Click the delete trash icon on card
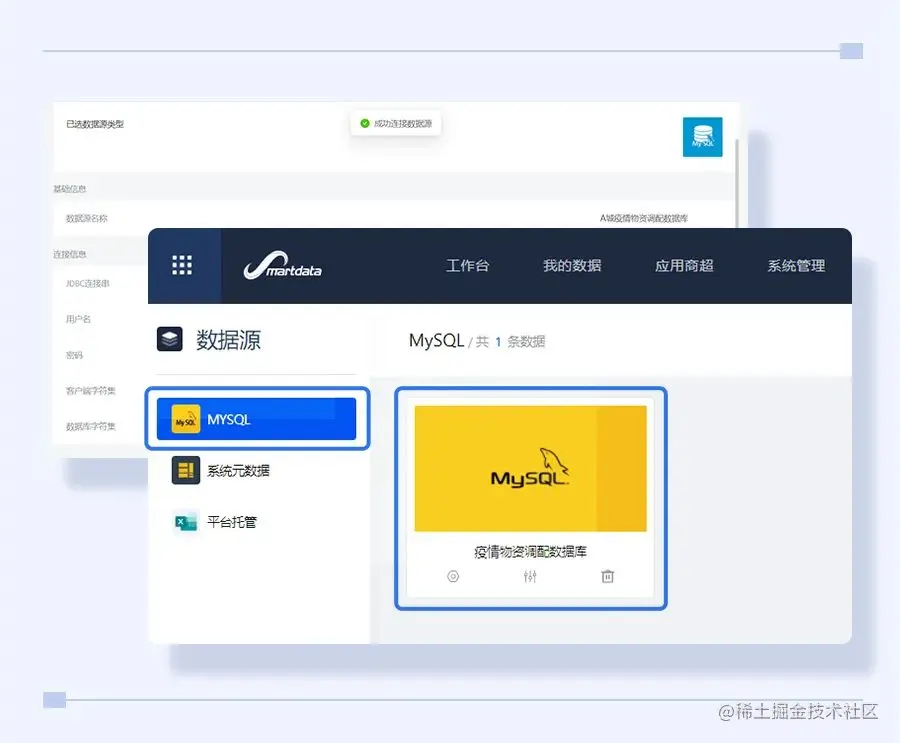The height and width of the screenshot is (743, 900). point(607,576)
